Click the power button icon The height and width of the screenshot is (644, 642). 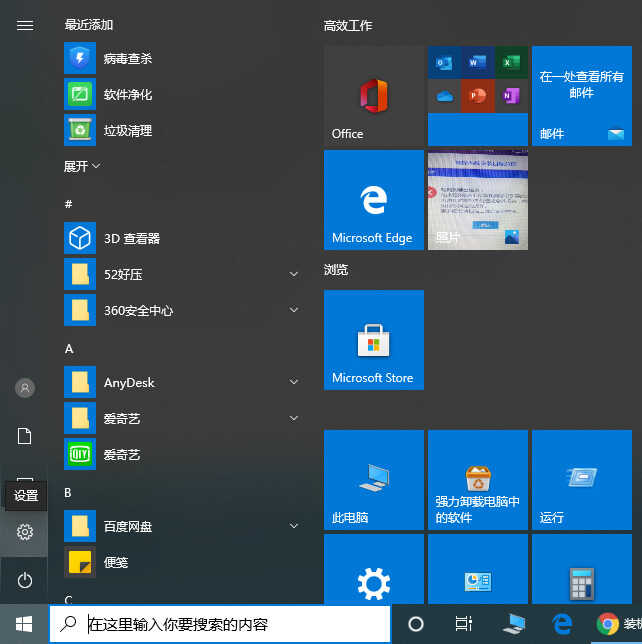tap(25, 580)
